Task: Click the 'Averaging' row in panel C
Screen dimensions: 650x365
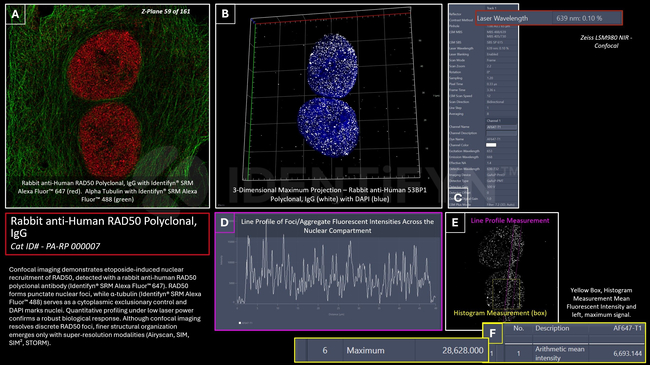Action: pos(483,114)
